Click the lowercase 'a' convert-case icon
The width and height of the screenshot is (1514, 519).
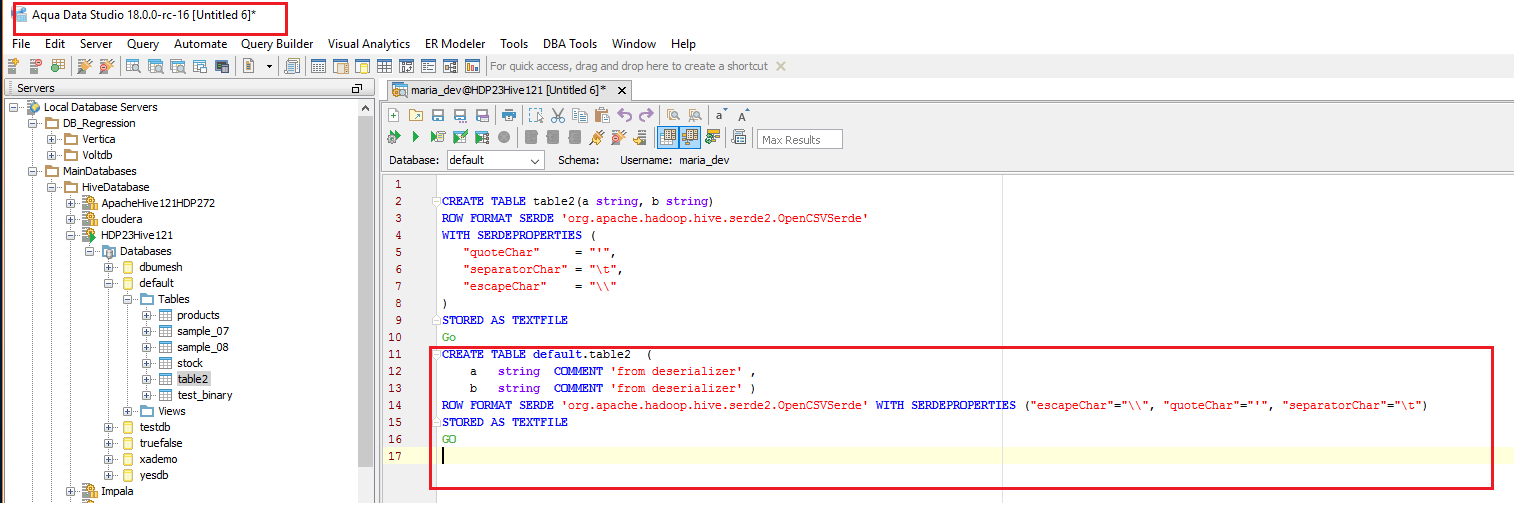coord(720,115)
